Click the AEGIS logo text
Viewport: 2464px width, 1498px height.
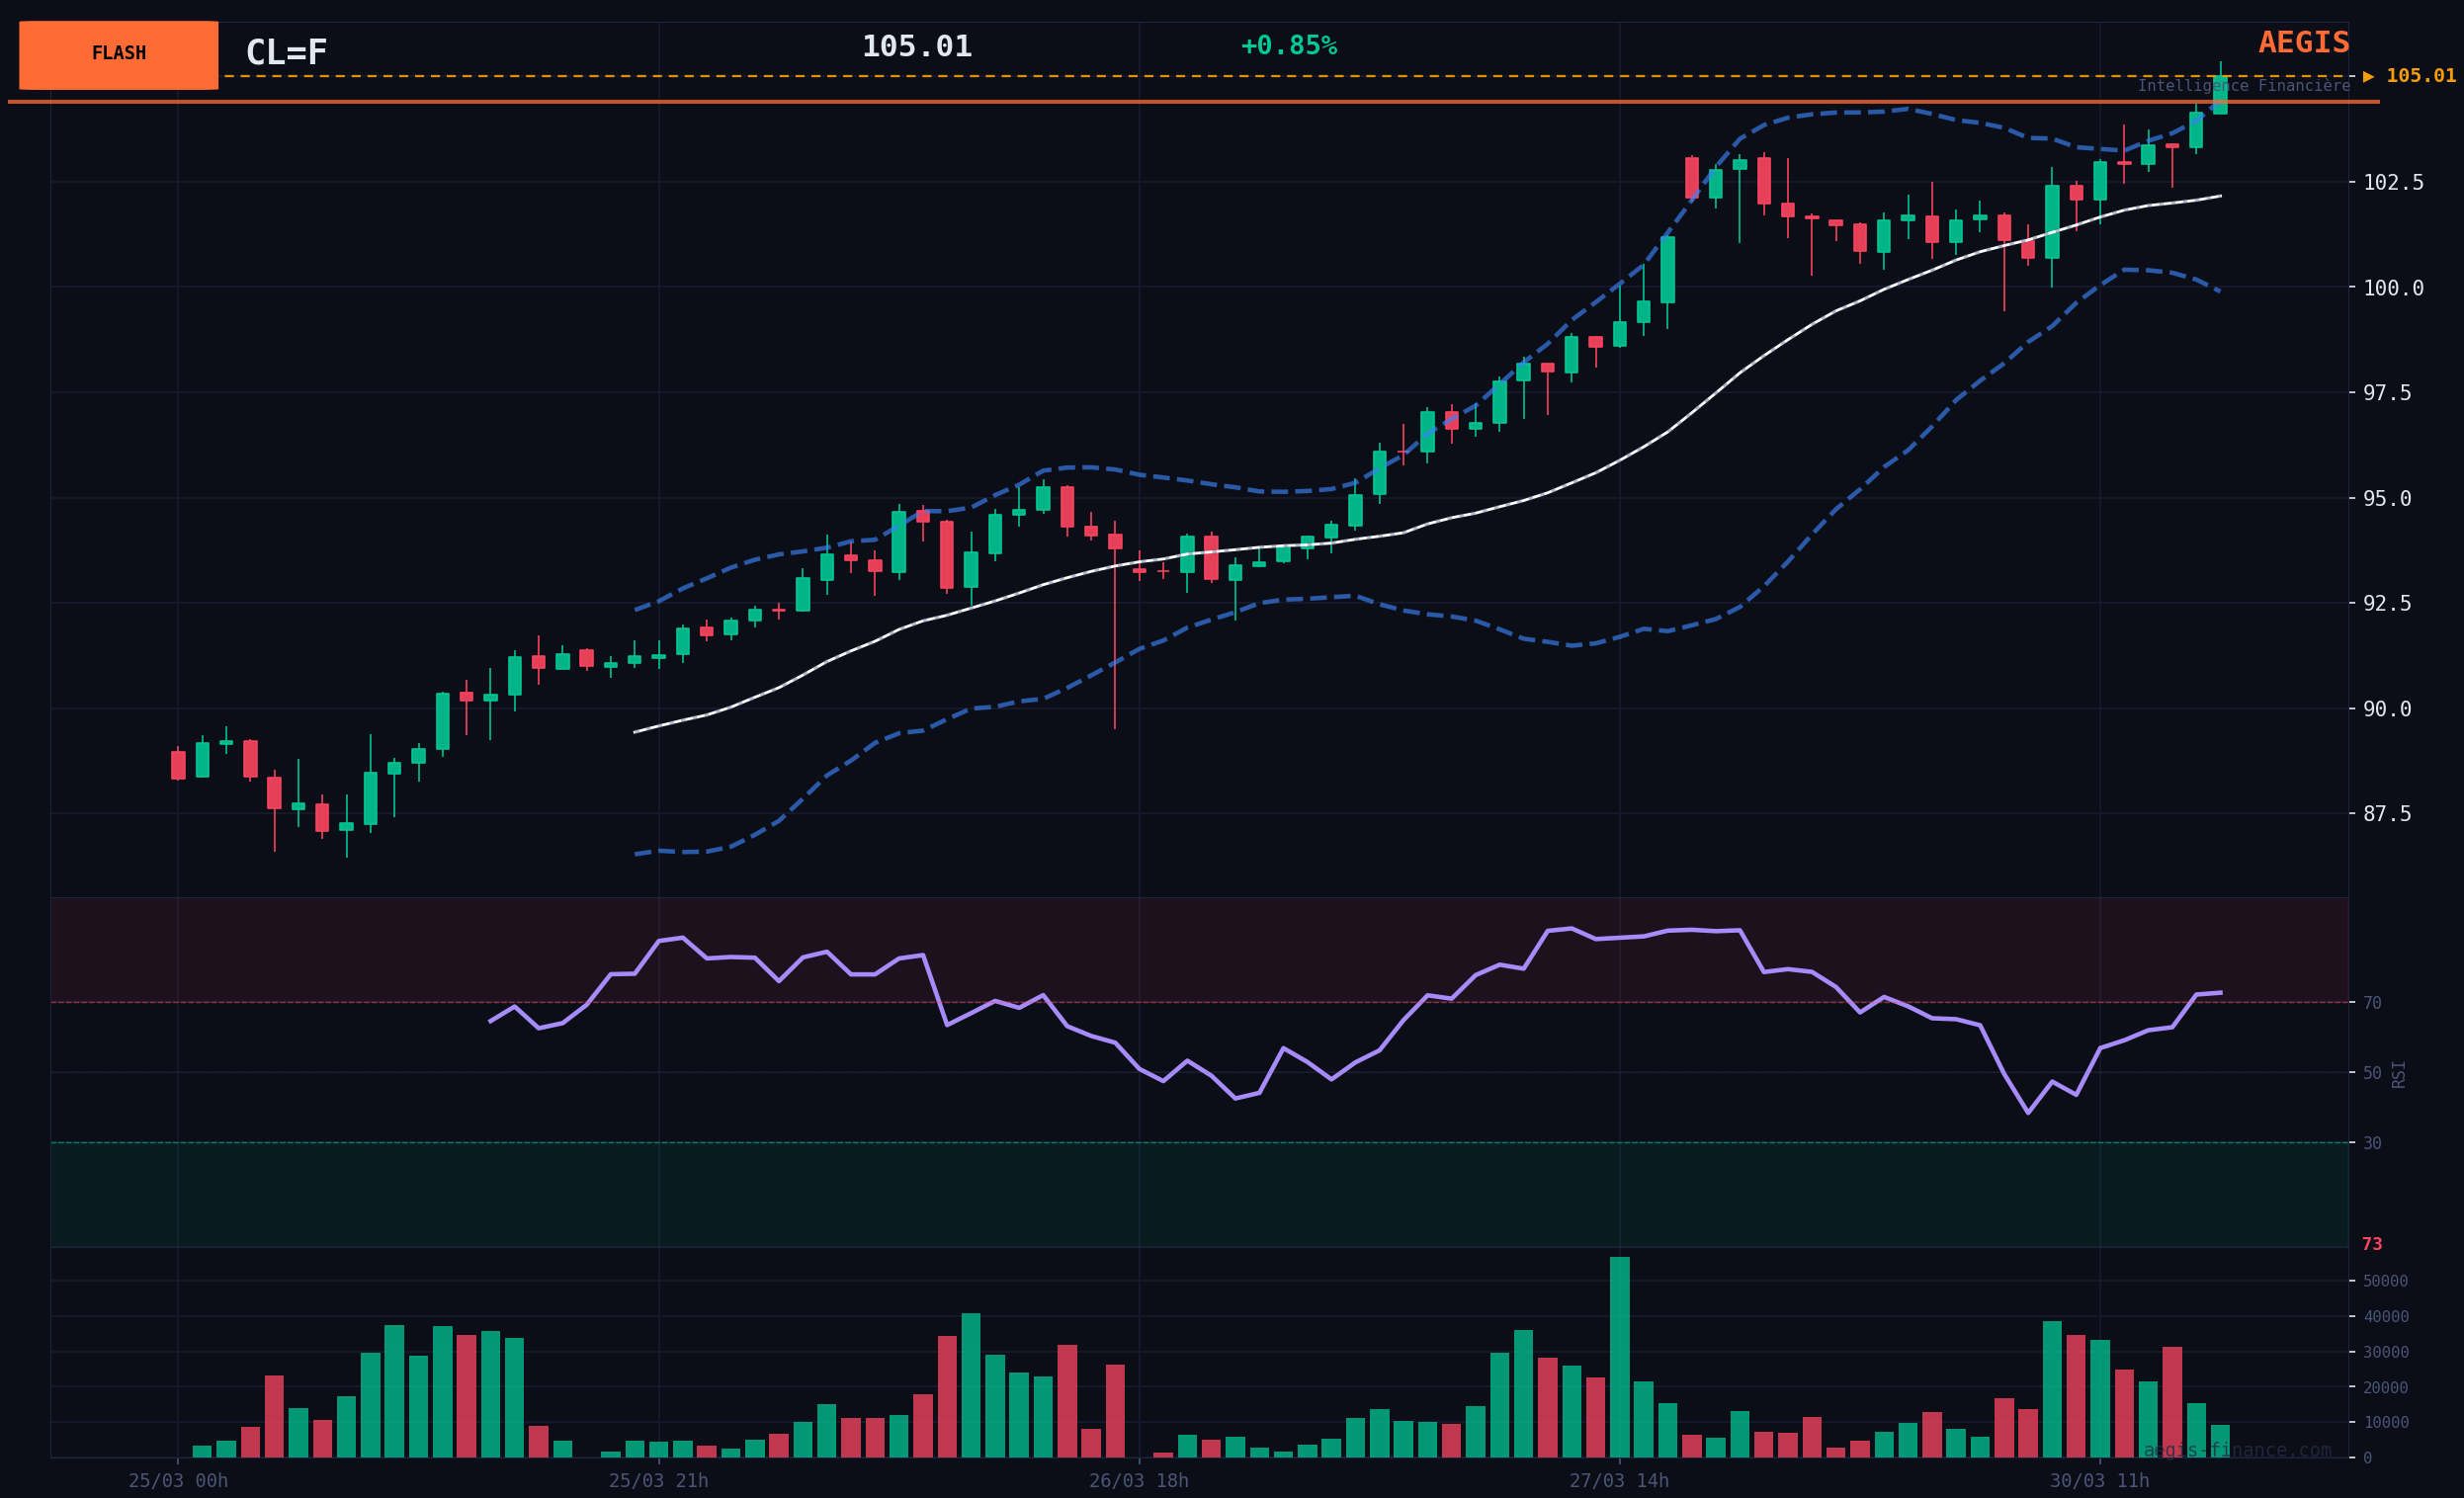(x=2303, y=43)
